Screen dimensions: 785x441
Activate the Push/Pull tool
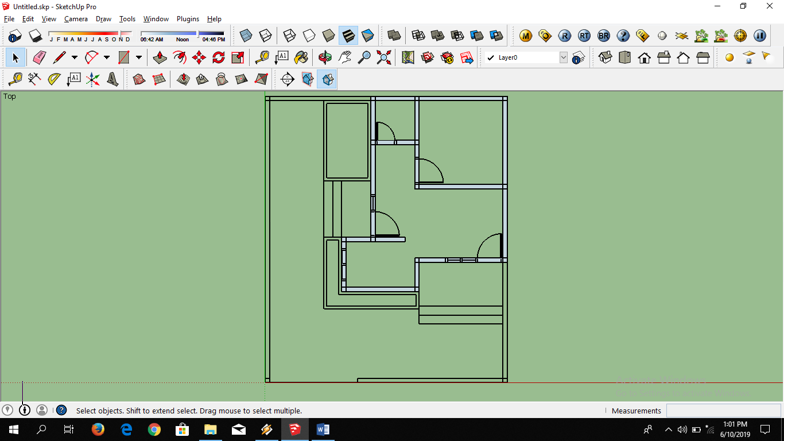coord(160,58)
